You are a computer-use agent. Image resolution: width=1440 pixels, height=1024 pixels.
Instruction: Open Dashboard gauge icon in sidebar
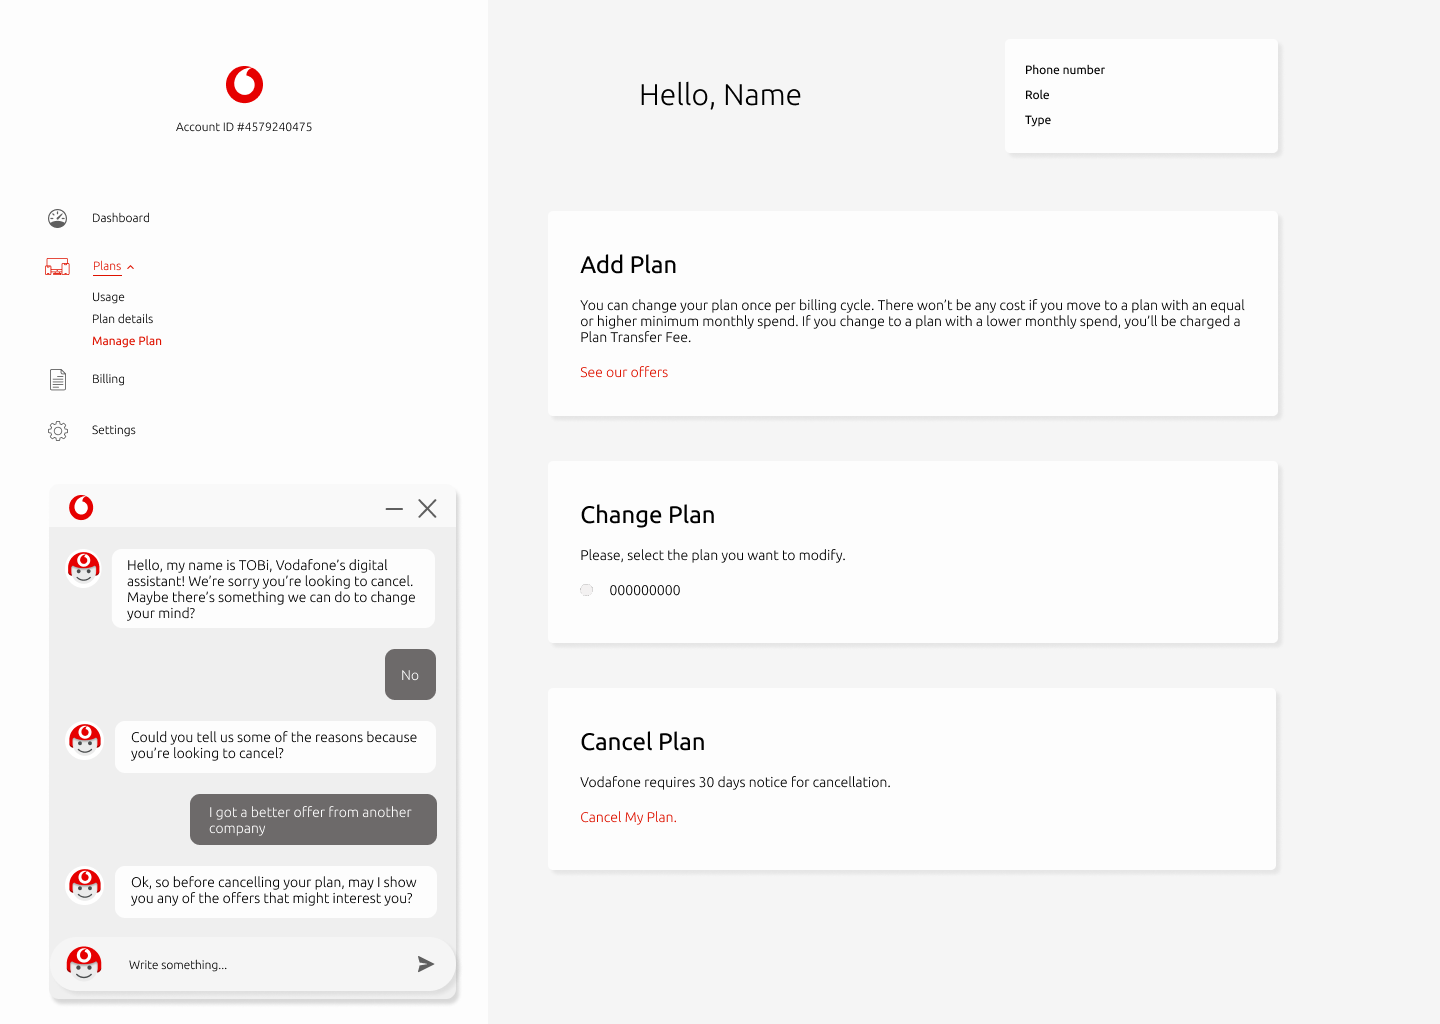pyautogui.click(x=58, y=218)
